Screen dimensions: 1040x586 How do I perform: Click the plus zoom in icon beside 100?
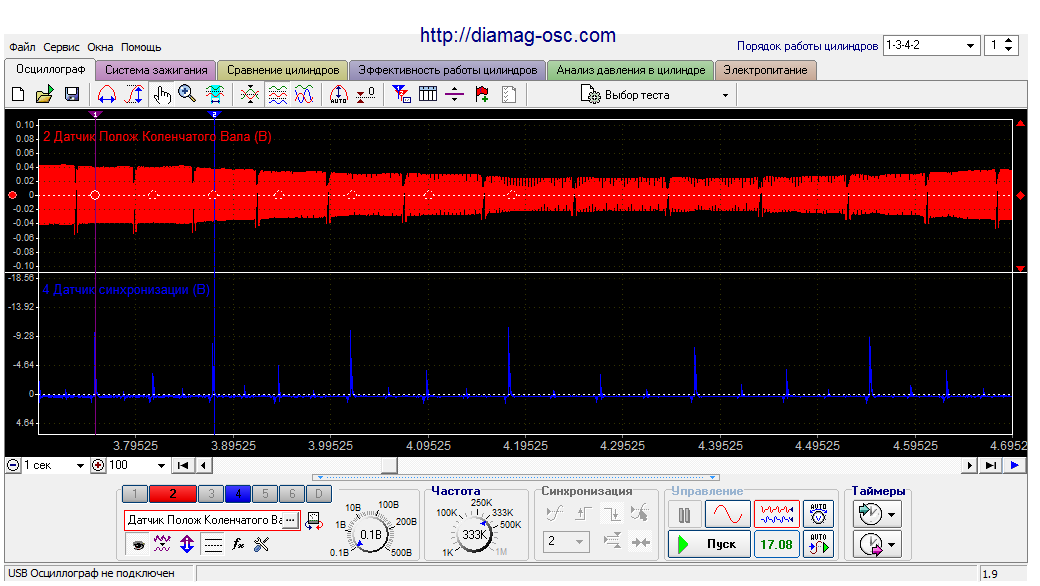[x=98, y=465]
